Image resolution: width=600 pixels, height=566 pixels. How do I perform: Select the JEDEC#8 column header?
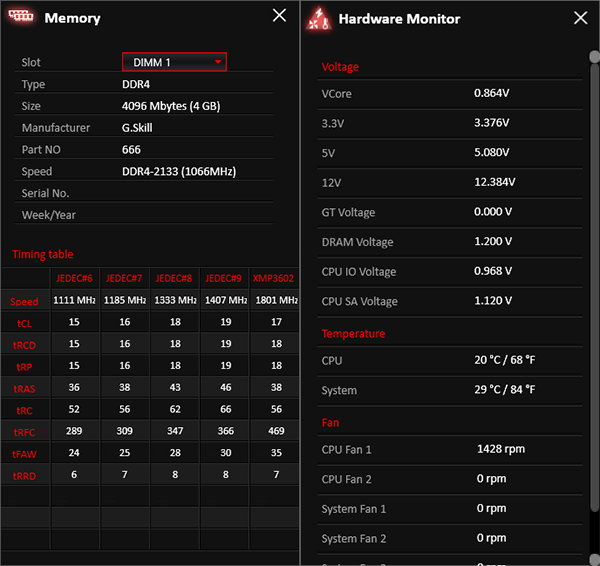(174, 278)
